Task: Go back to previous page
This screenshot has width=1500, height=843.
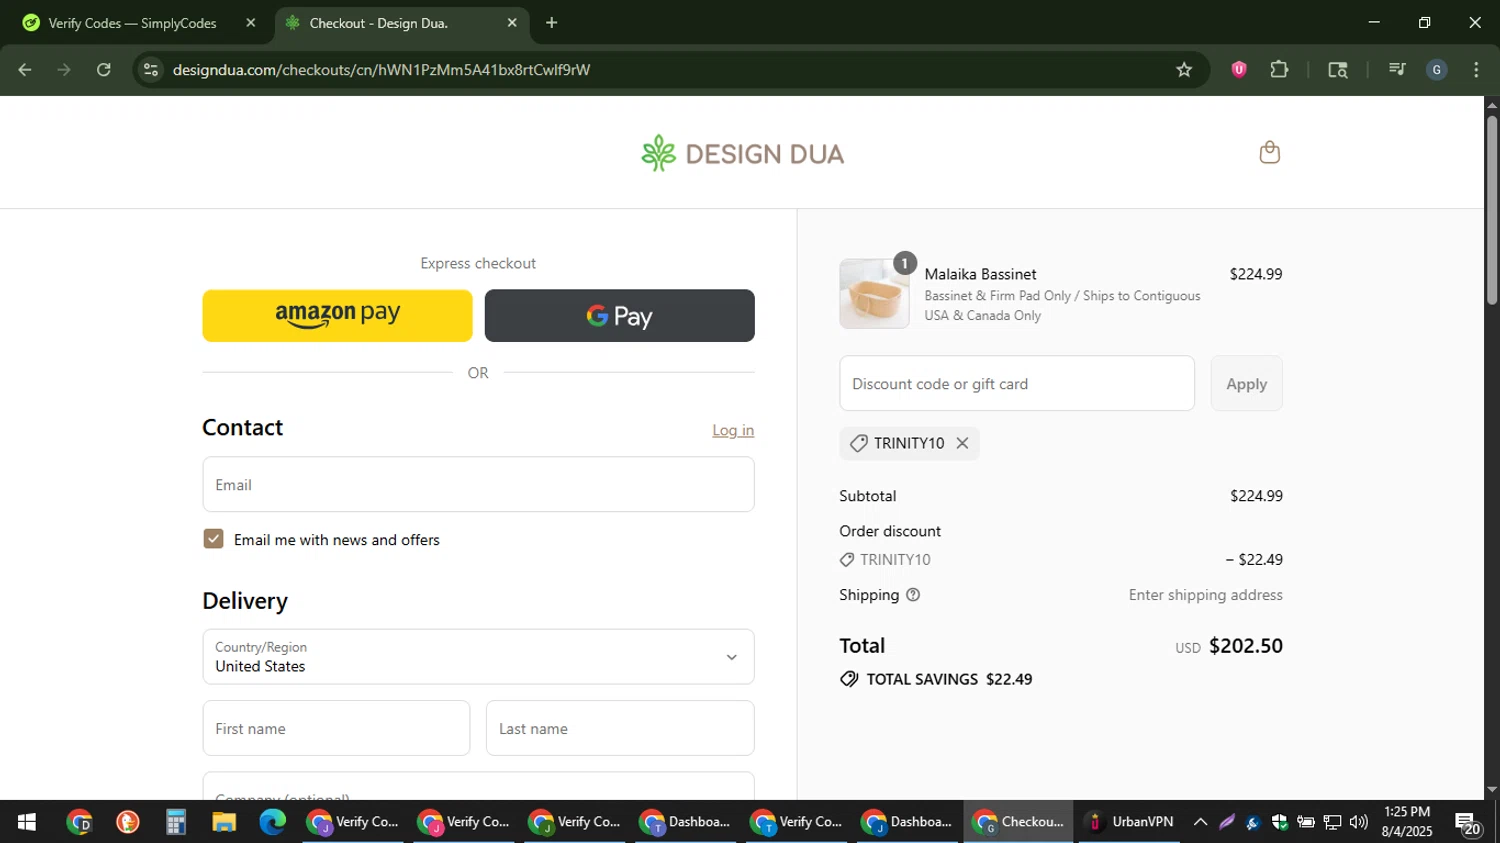Action: click(x=25, y=70)
